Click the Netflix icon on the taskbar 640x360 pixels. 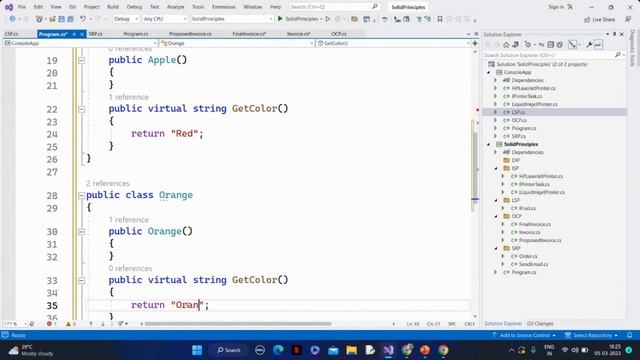(x=297, y=350)
